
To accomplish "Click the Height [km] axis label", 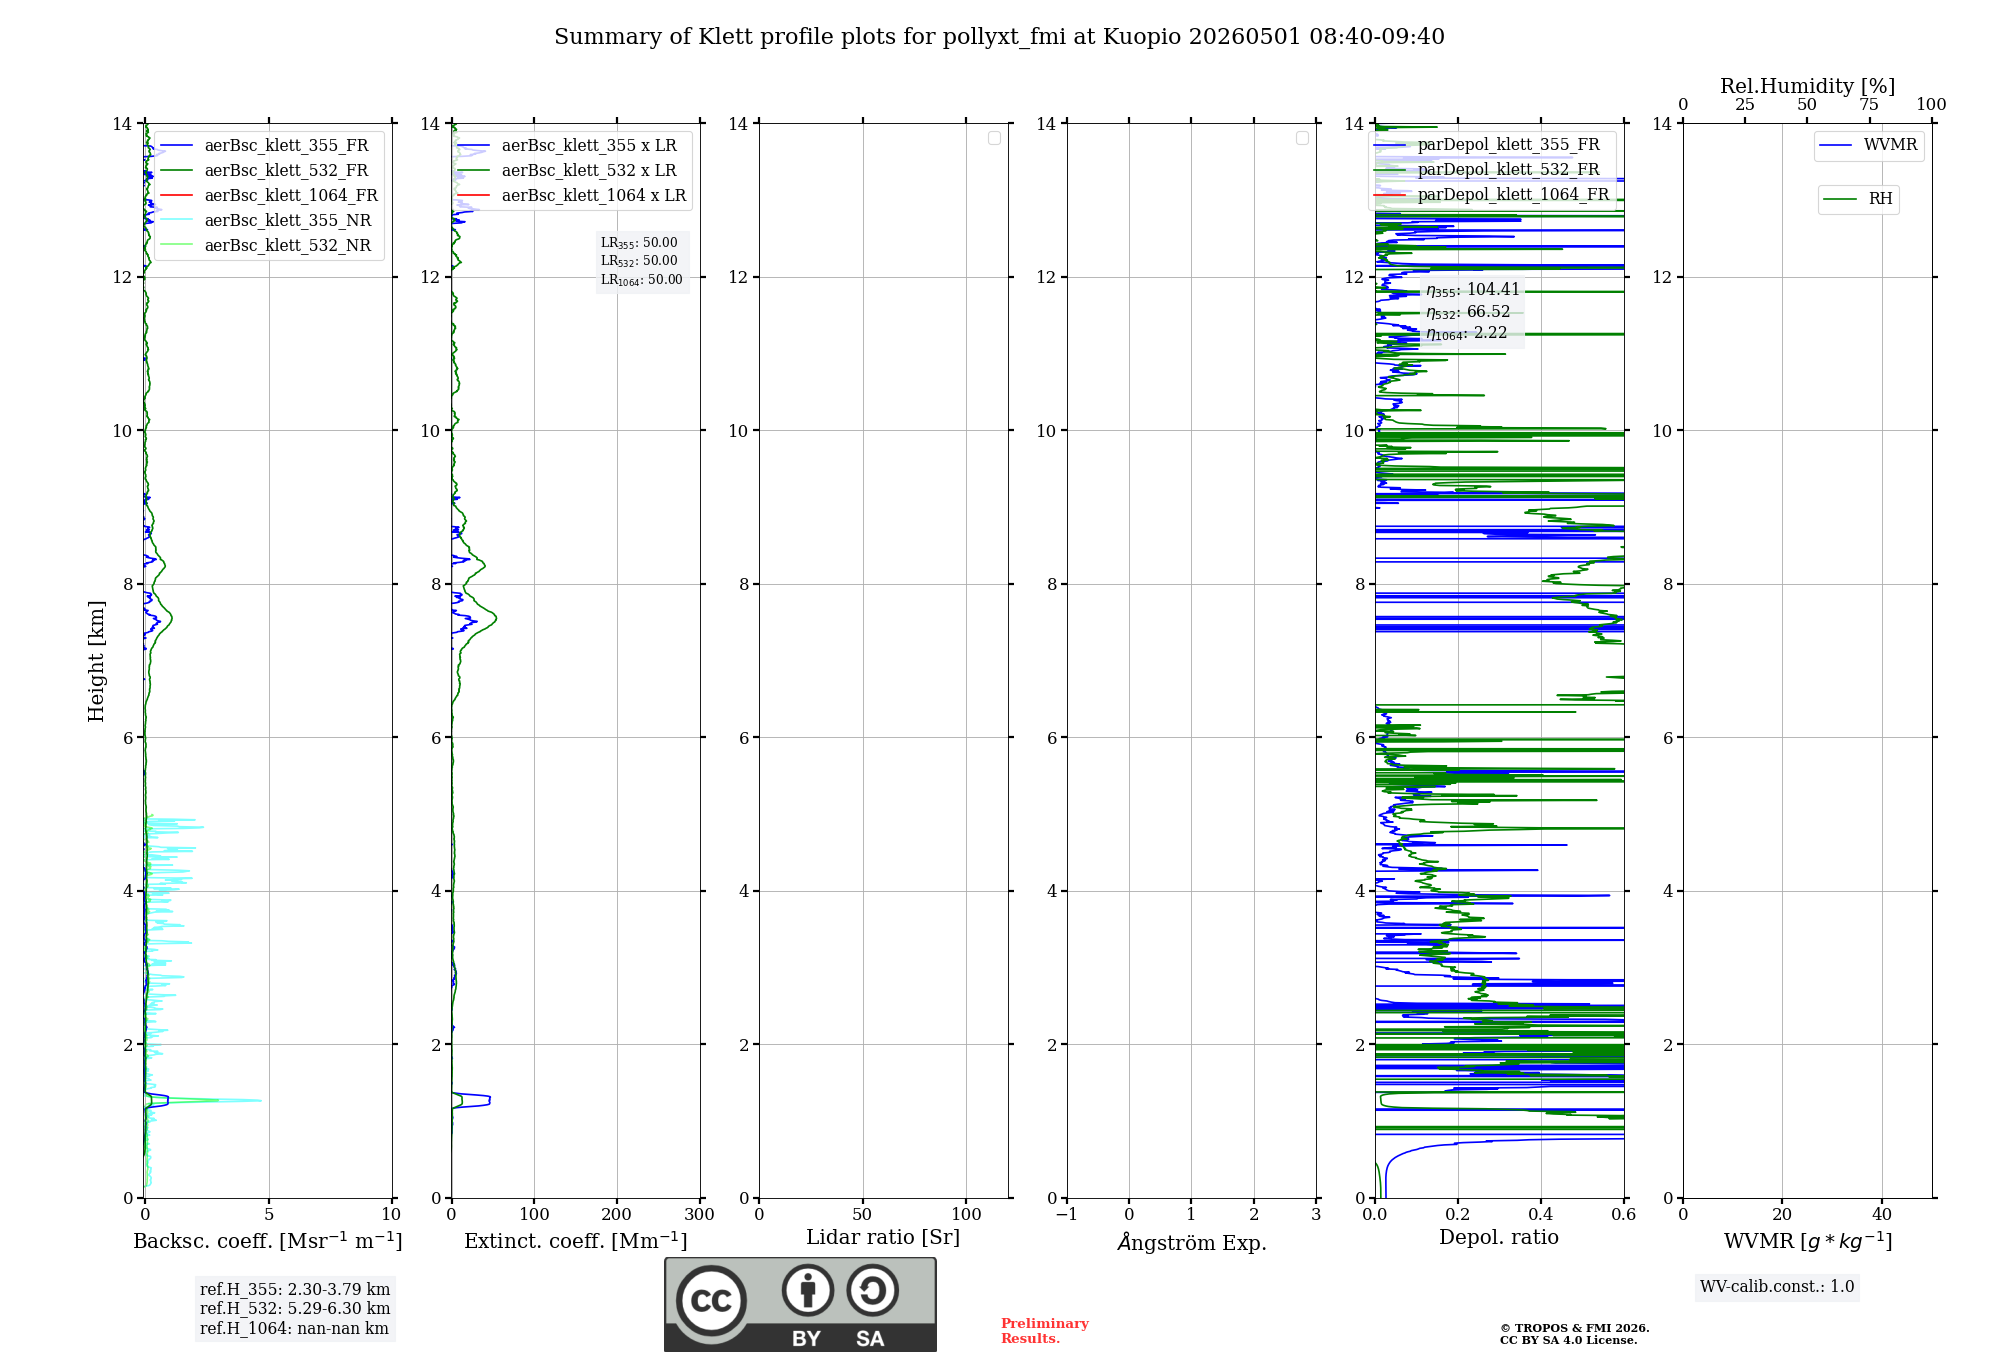I will point(96,661).
